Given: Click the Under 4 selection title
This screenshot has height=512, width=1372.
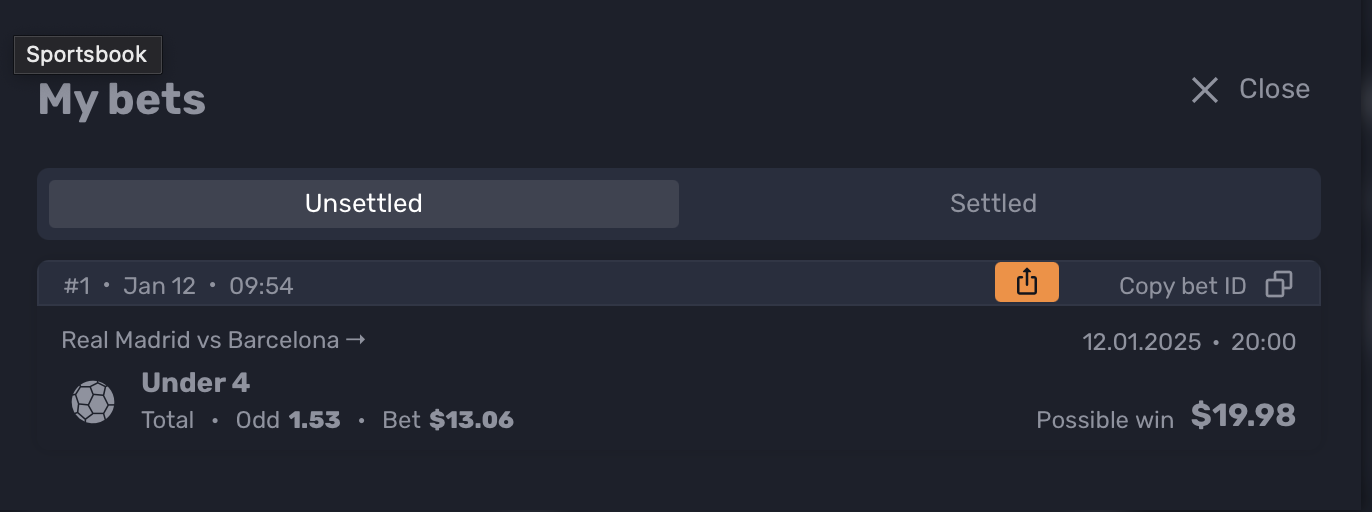Looking at the screenshot, I should click(x=196, y=383).
